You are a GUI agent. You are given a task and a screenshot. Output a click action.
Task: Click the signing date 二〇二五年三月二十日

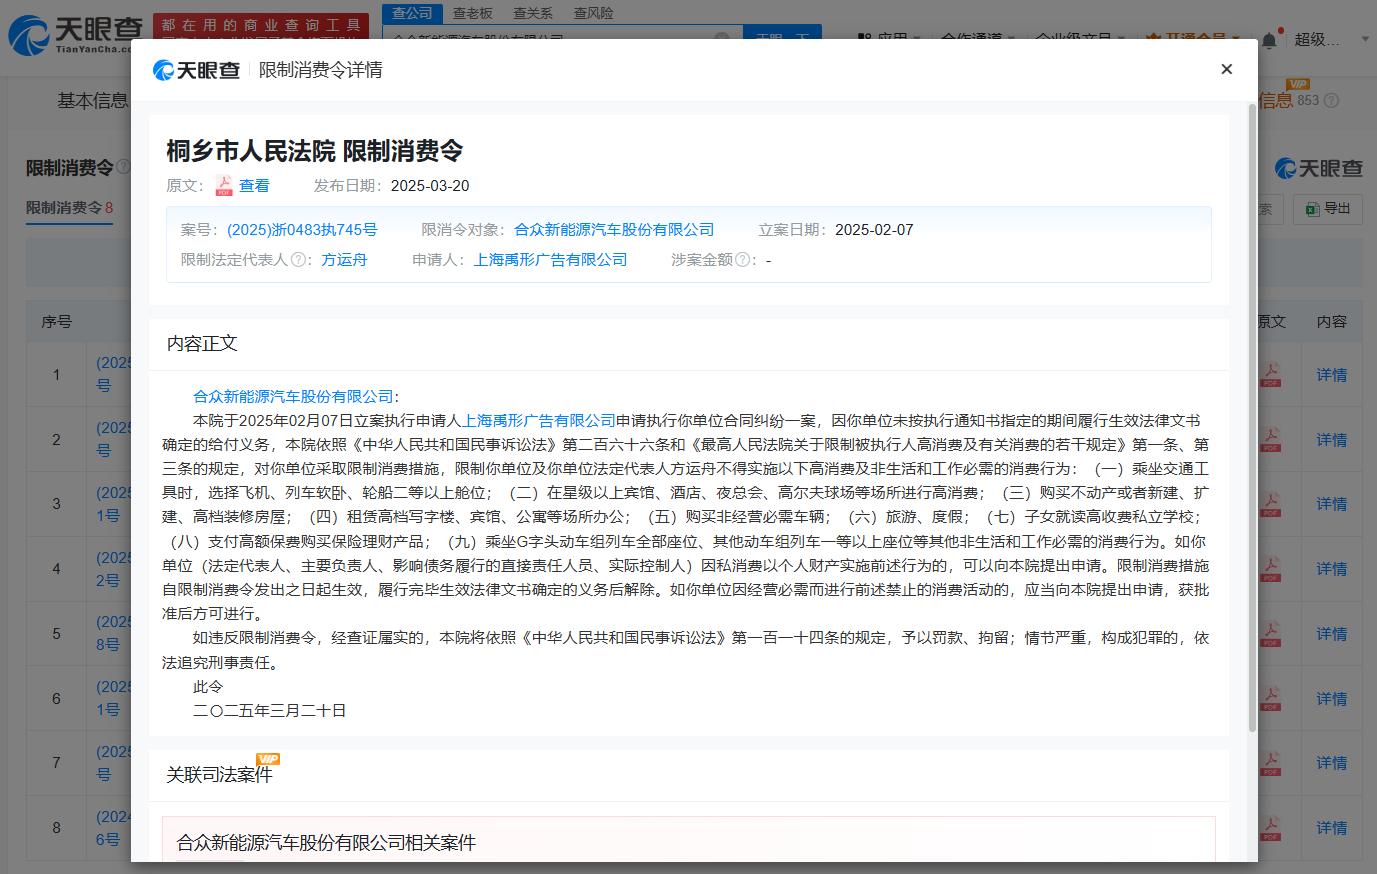(x=270, y=711)
